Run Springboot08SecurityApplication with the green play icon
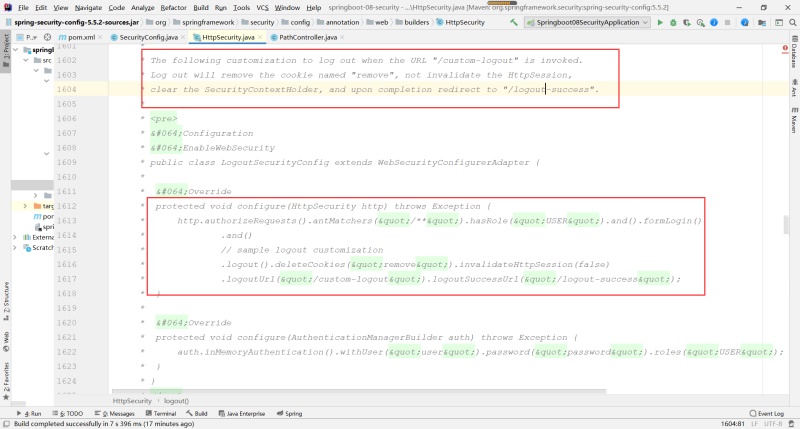Viewport: 800px width, 429px height. coord(660,22)
